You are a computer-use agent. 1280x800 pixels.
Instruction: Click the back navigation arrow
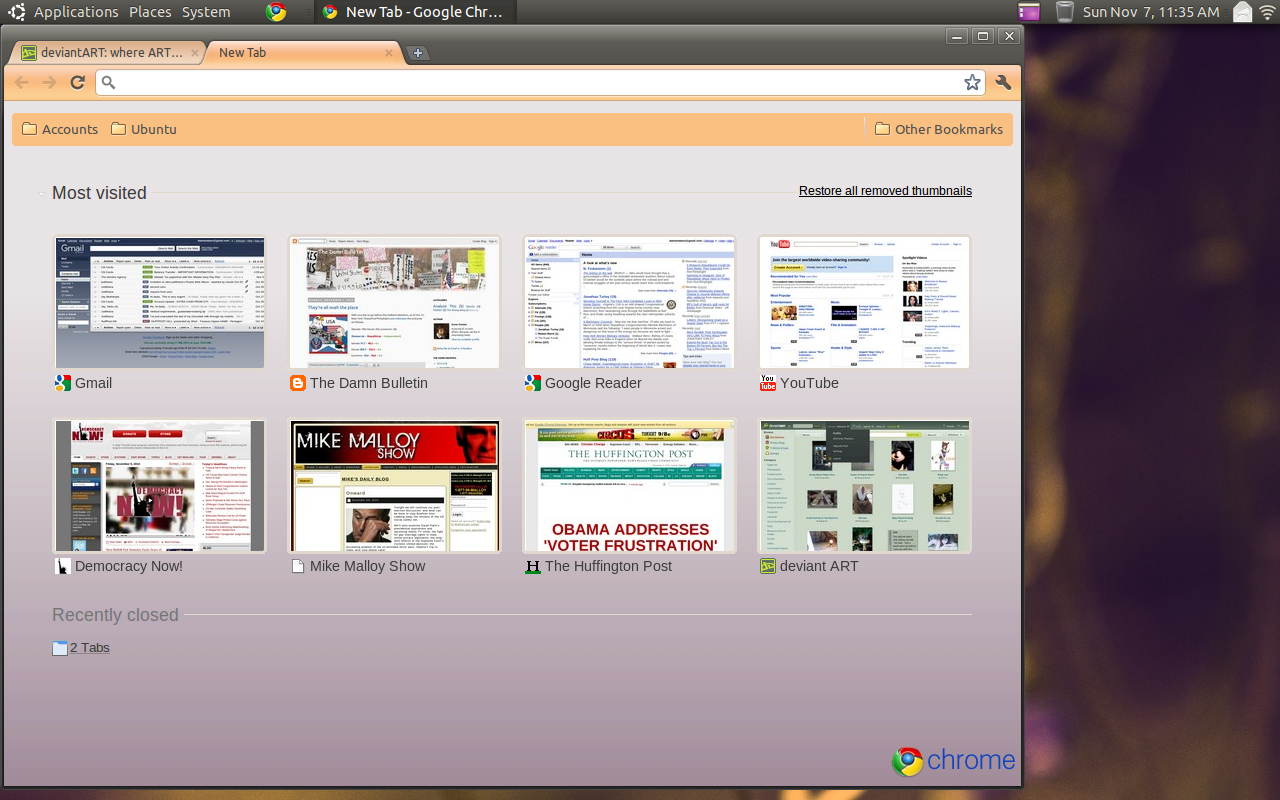tap(20, 82)
